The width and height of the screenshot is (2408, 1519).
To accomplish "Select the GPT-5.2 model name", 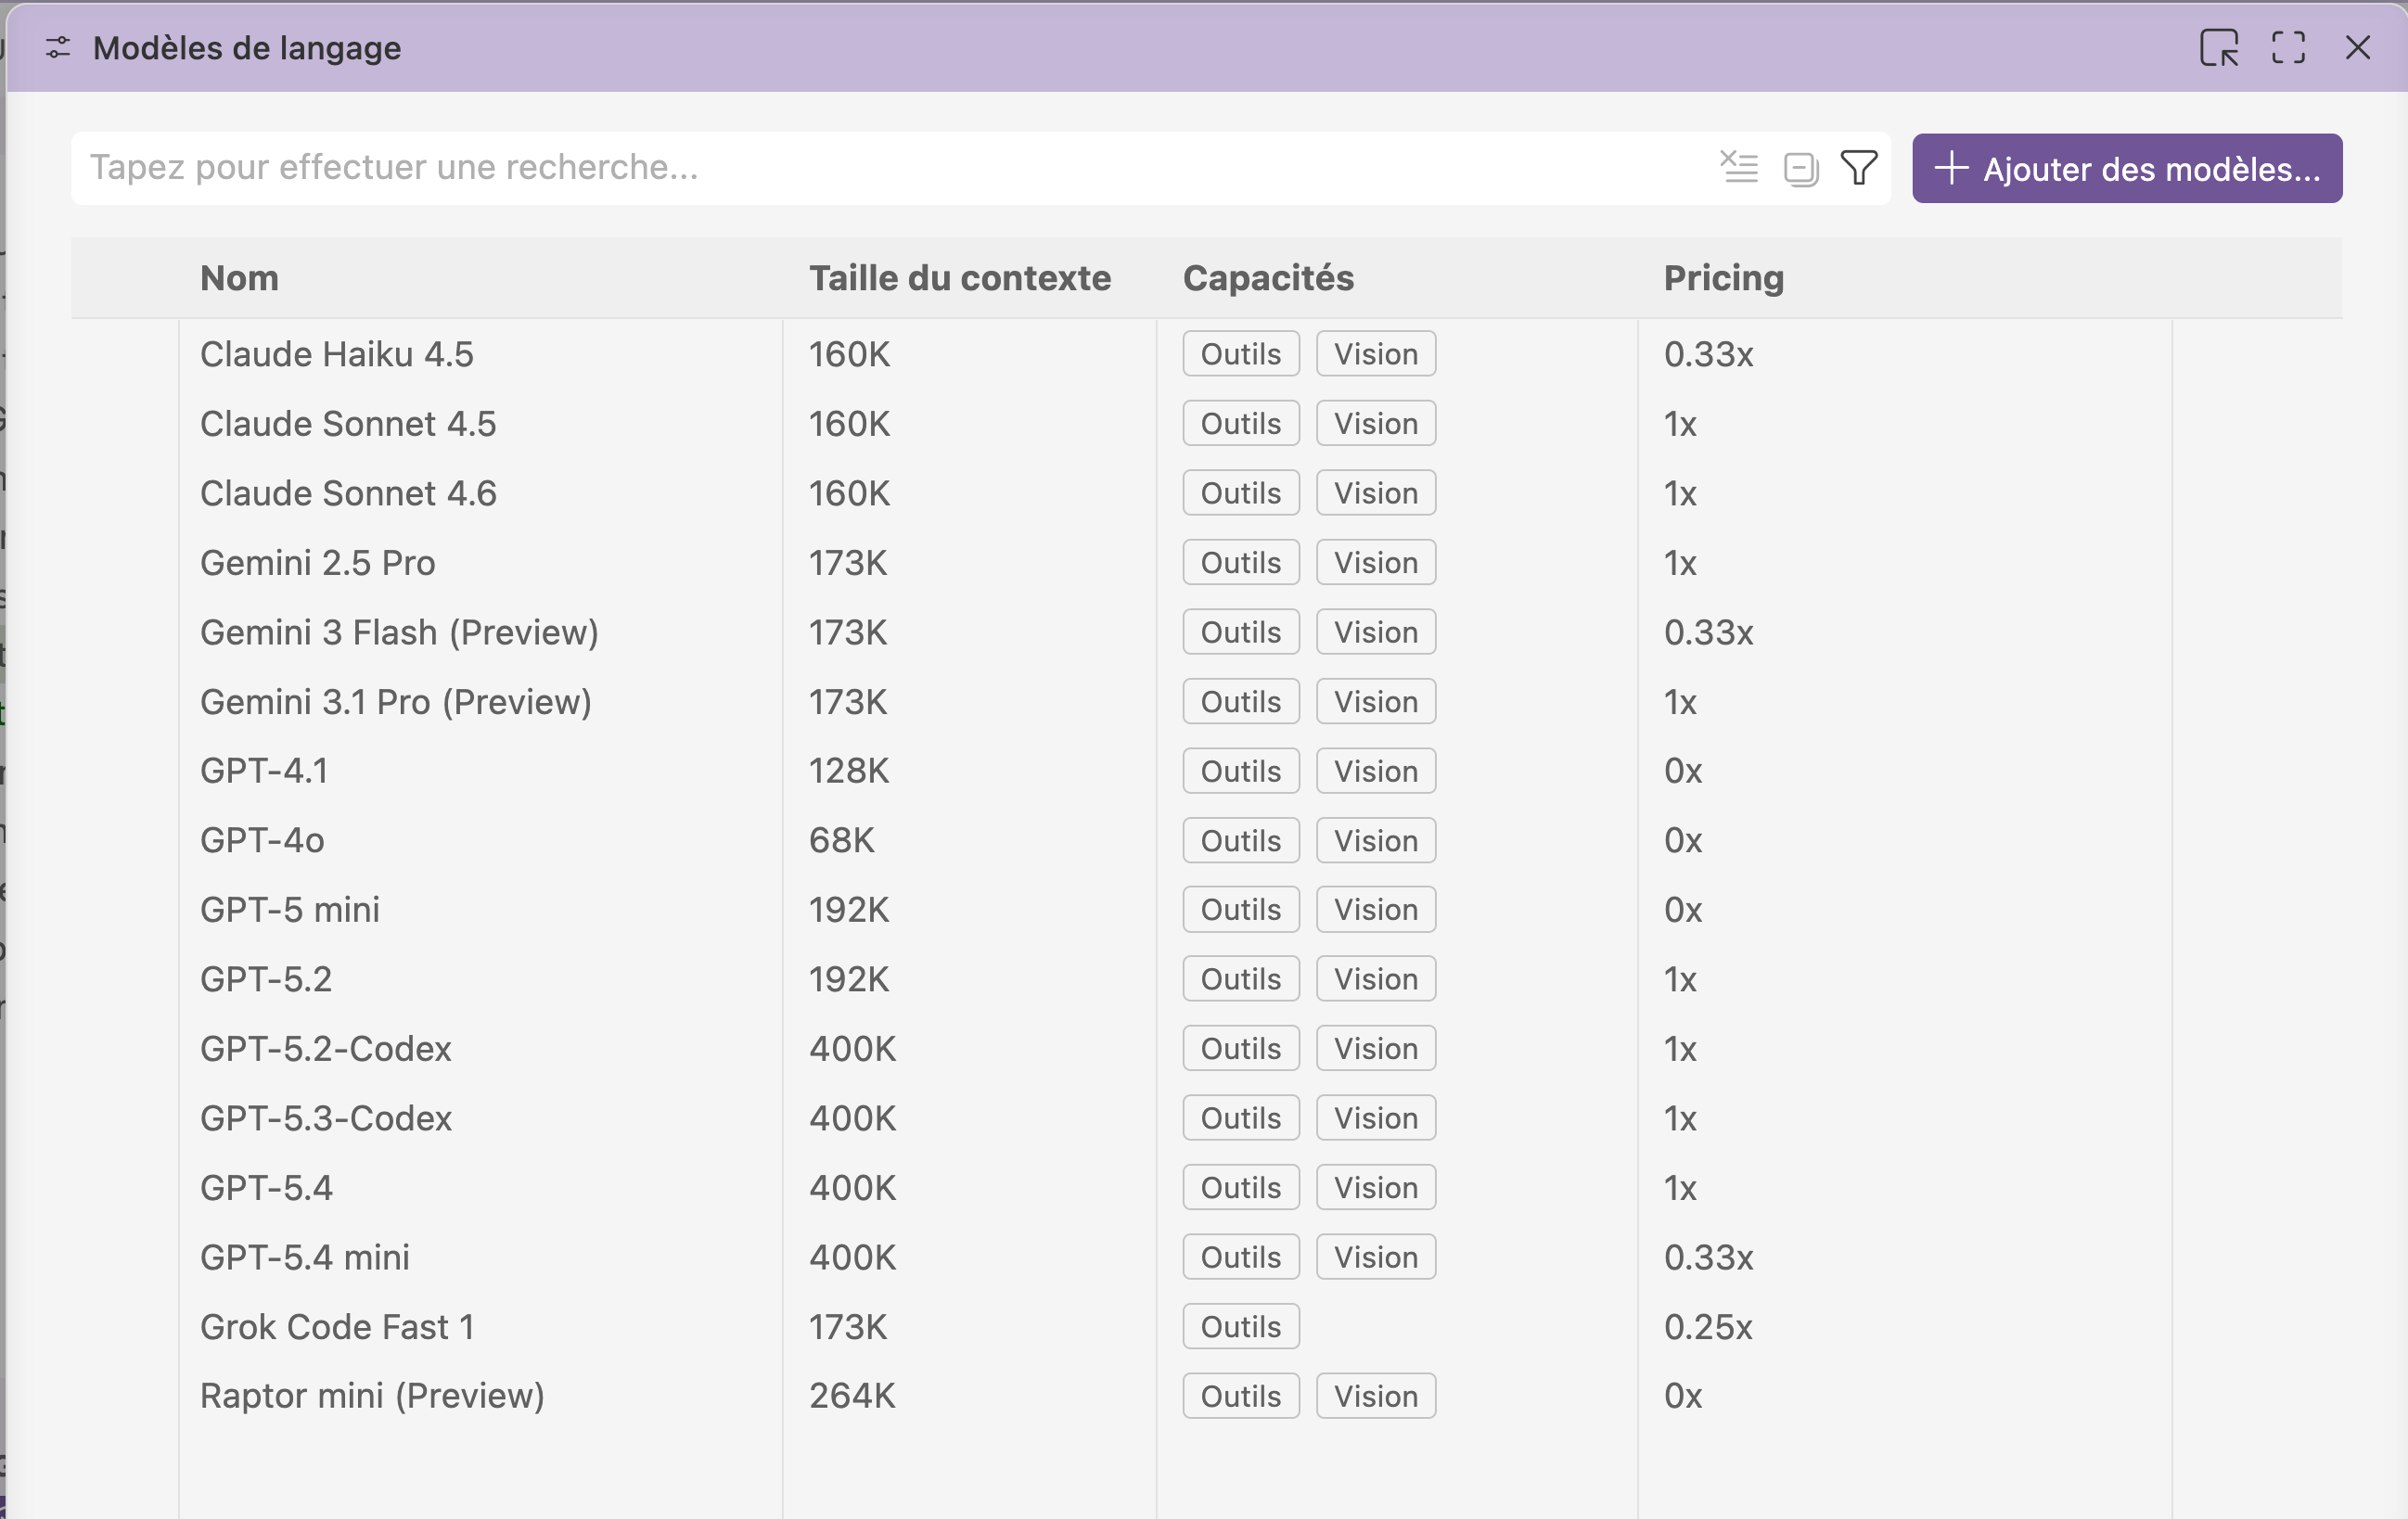I will pyautogui.click(x=266, y=979).
